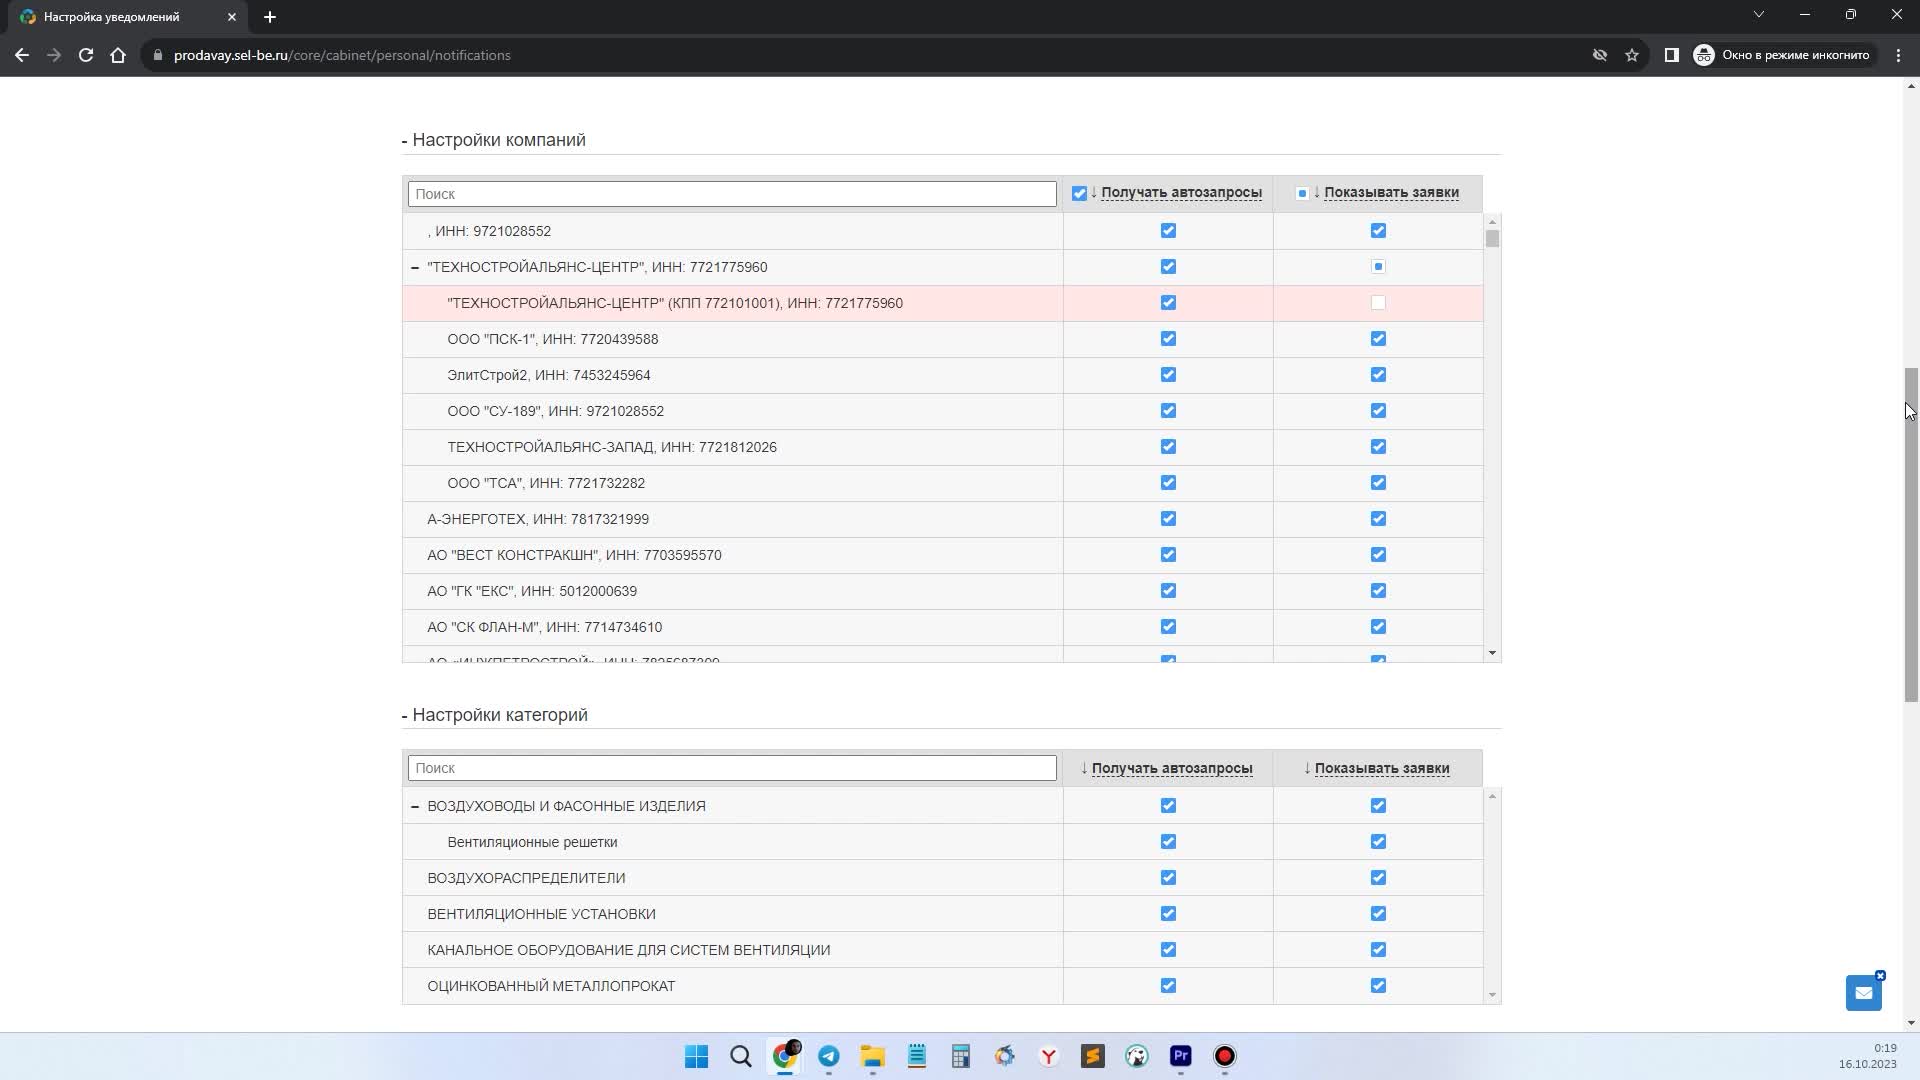
Task: Open the blue mail chat widget
Action: [x=1864, y=992]
